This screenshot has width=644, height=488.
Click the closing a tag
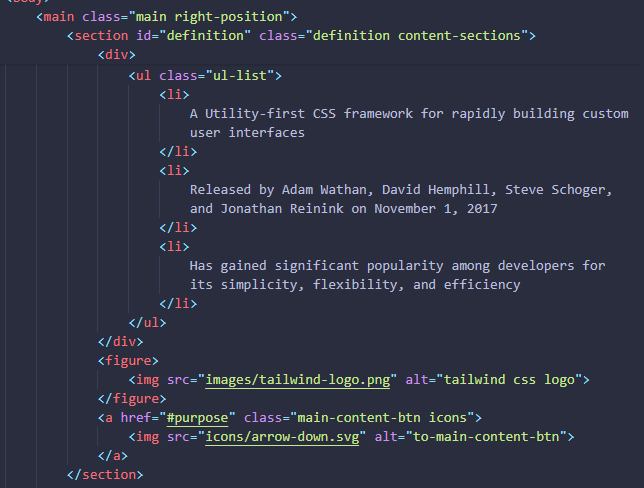click(x=113, y=456)
